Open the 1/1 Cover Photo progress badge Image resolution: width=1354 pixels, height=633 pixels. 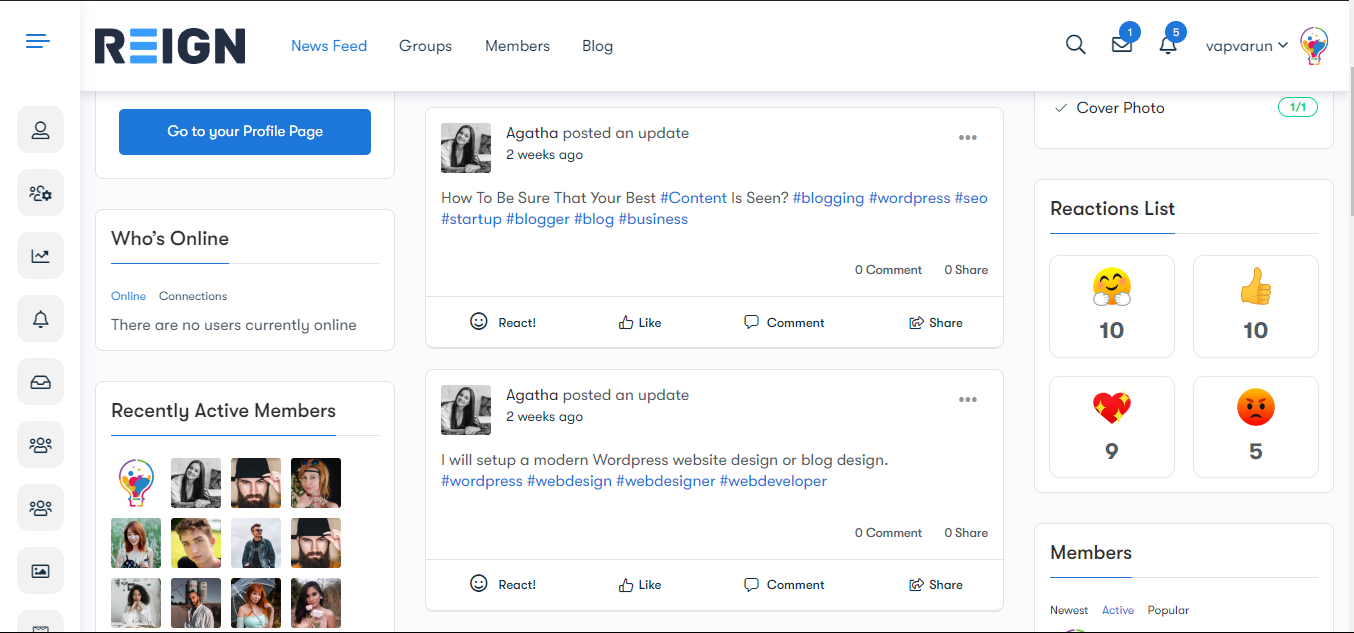[1297, 106]
